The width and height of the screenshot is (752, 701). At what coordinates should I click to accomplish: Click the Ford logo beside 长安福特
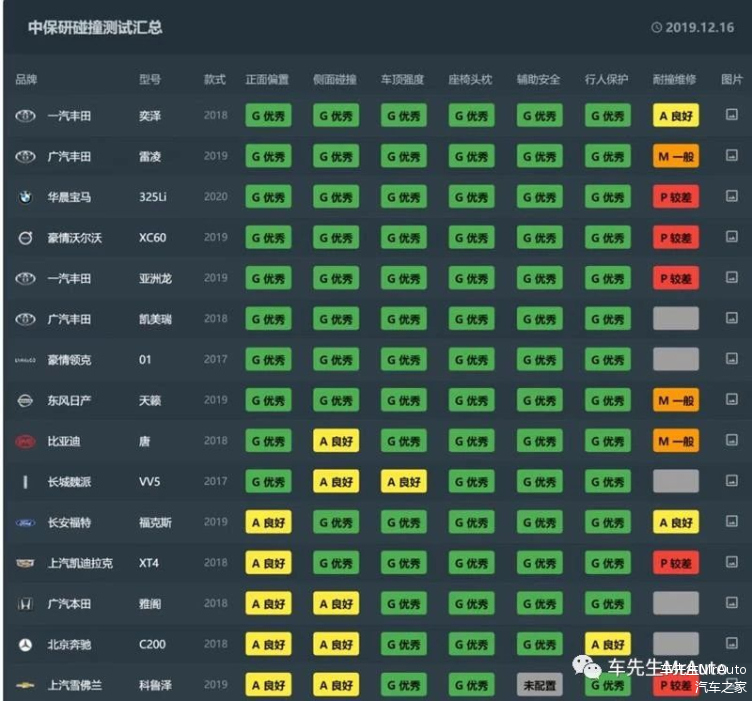pyautogui.click(x=25, y=523)
